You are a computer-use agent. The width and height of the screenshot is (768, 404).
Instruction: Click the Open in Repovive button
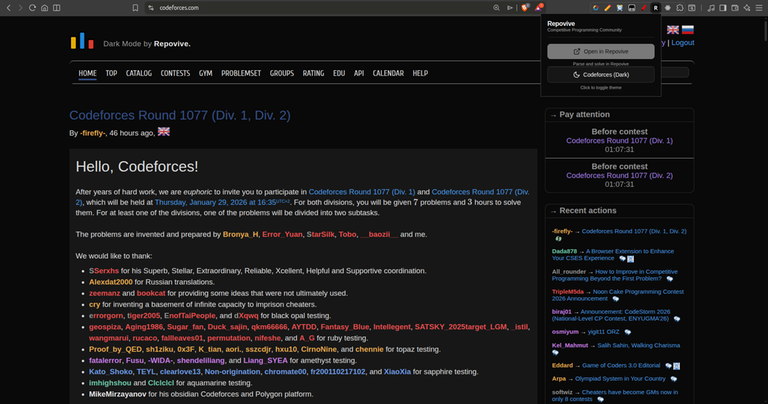click(600, 51)
